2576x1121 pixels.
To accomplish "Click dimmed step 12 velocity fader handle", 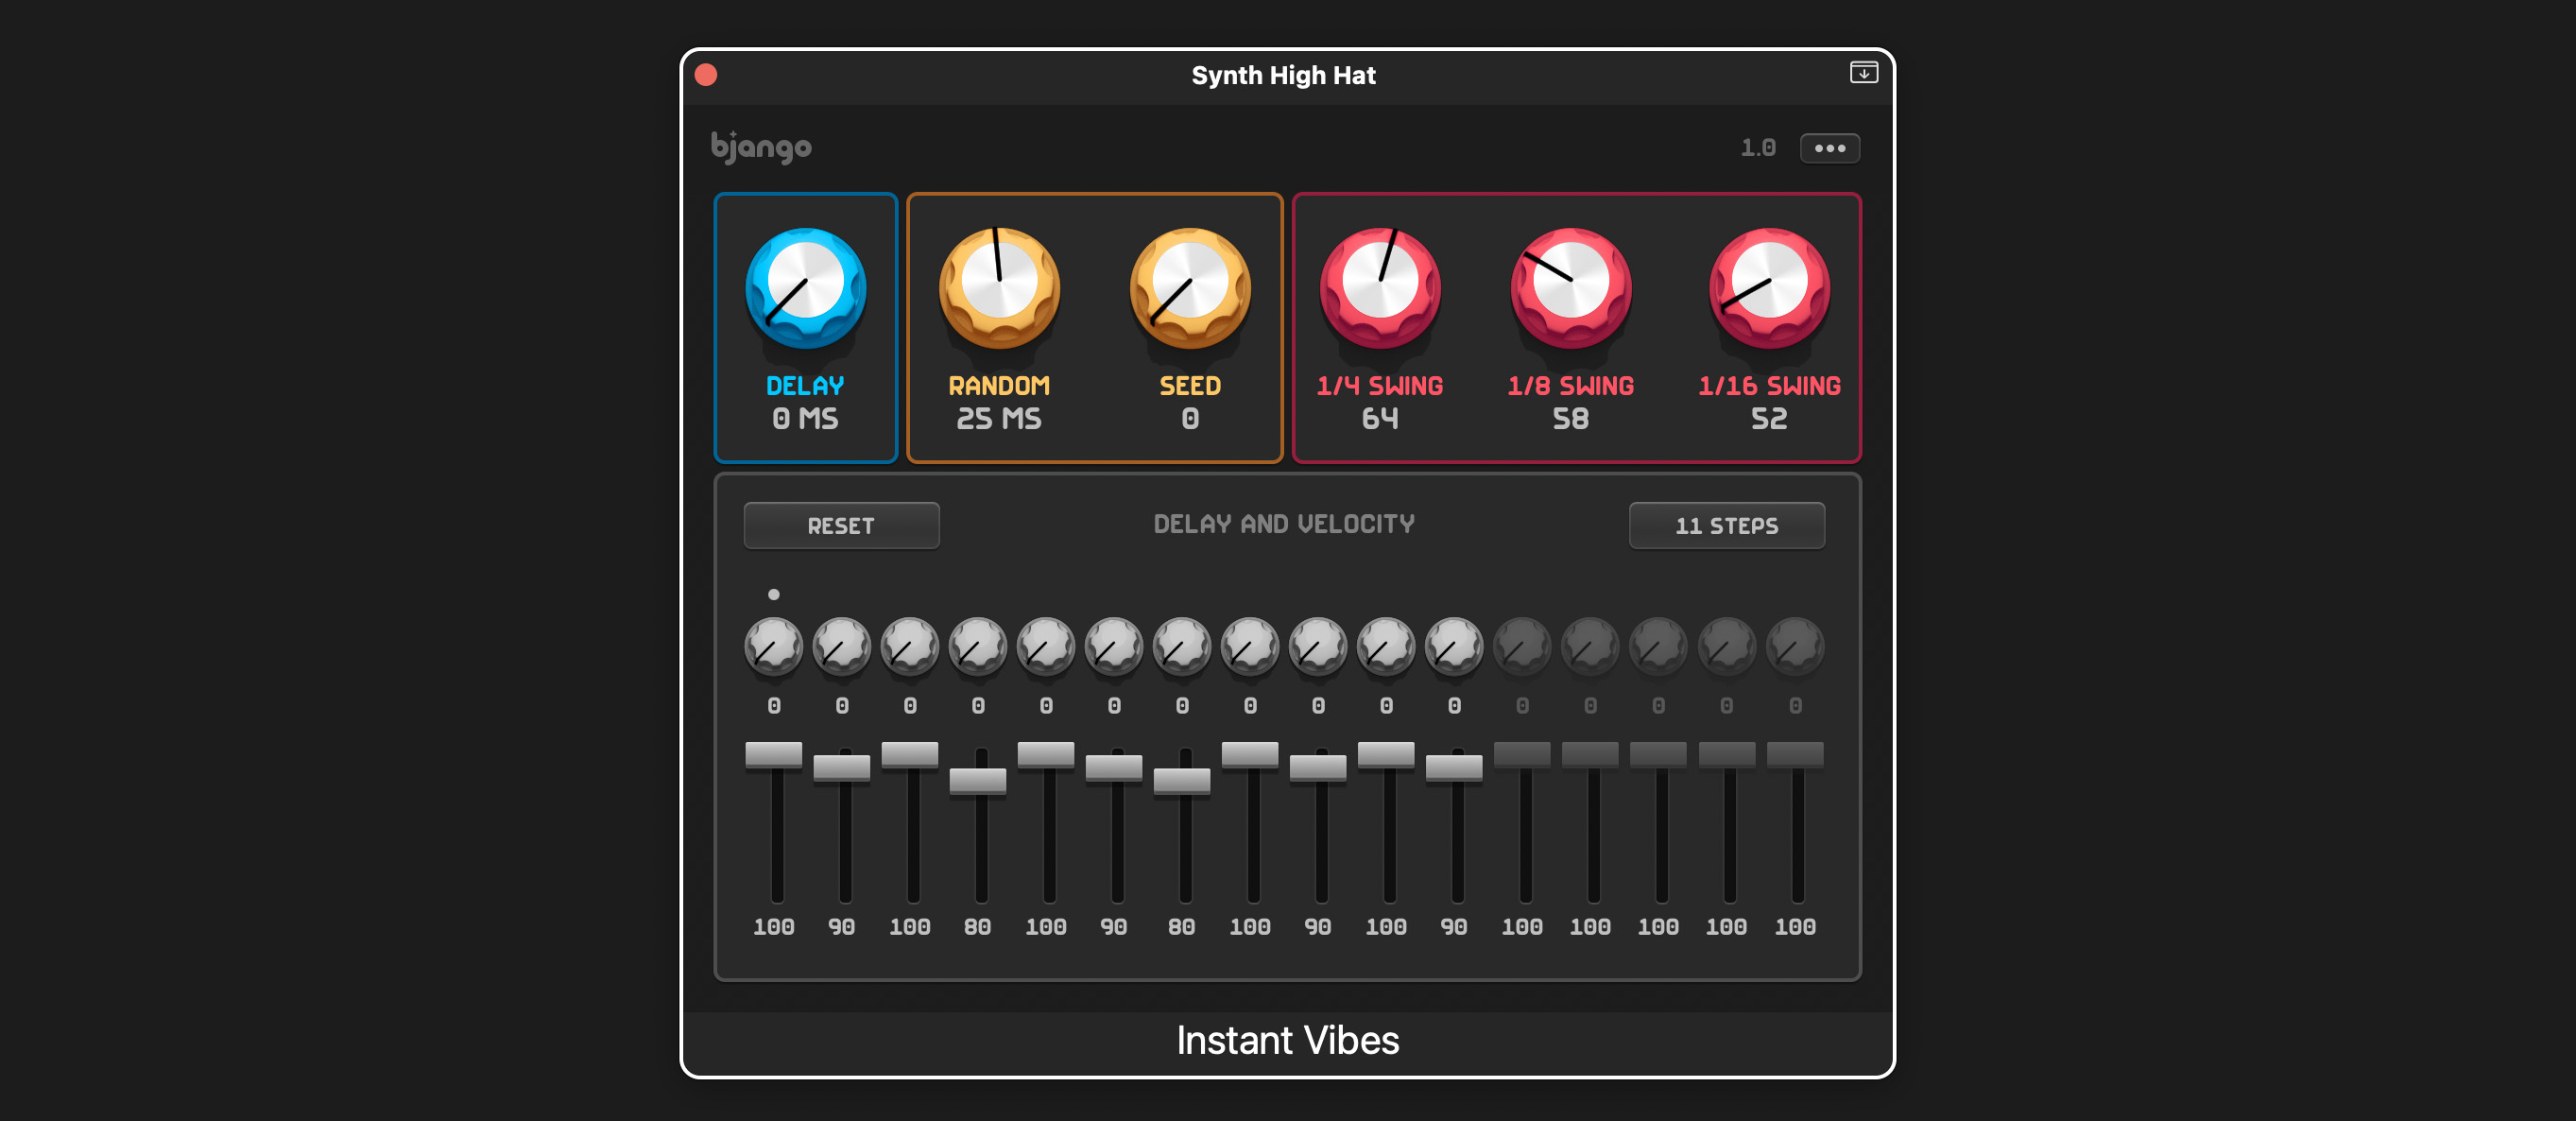I will (1521, 755).
